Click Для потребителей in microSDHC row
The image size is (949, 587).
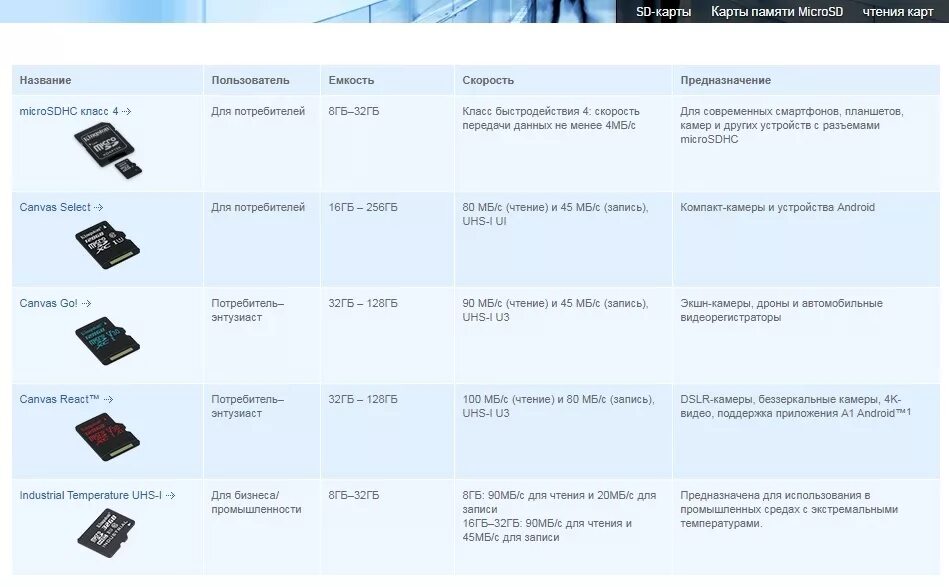(258, 111)
